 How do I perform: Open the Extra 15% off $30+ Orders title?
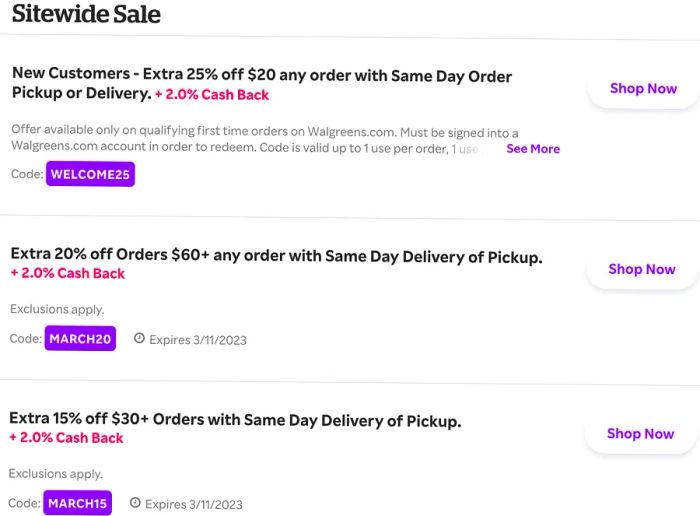[235, 420]
